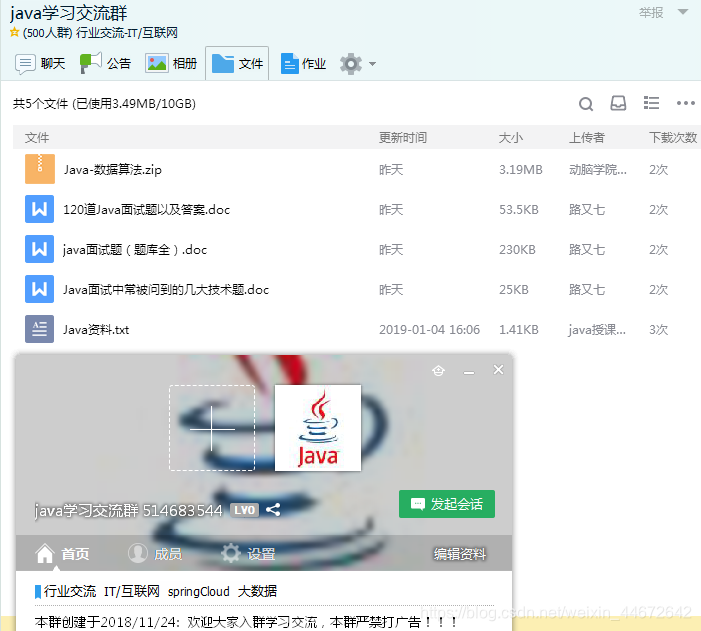The image size is (701, 631).
Task: Click the 行业交流 tag in profile card
Action: [70, 591]
